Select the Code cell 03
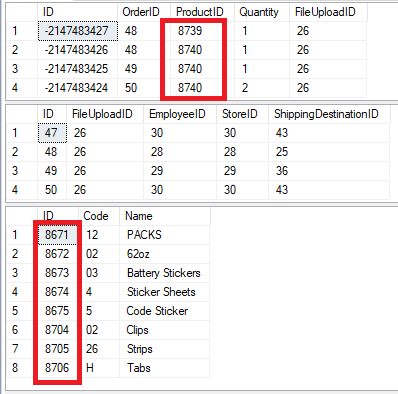The image size is (398, 394). 99,273
